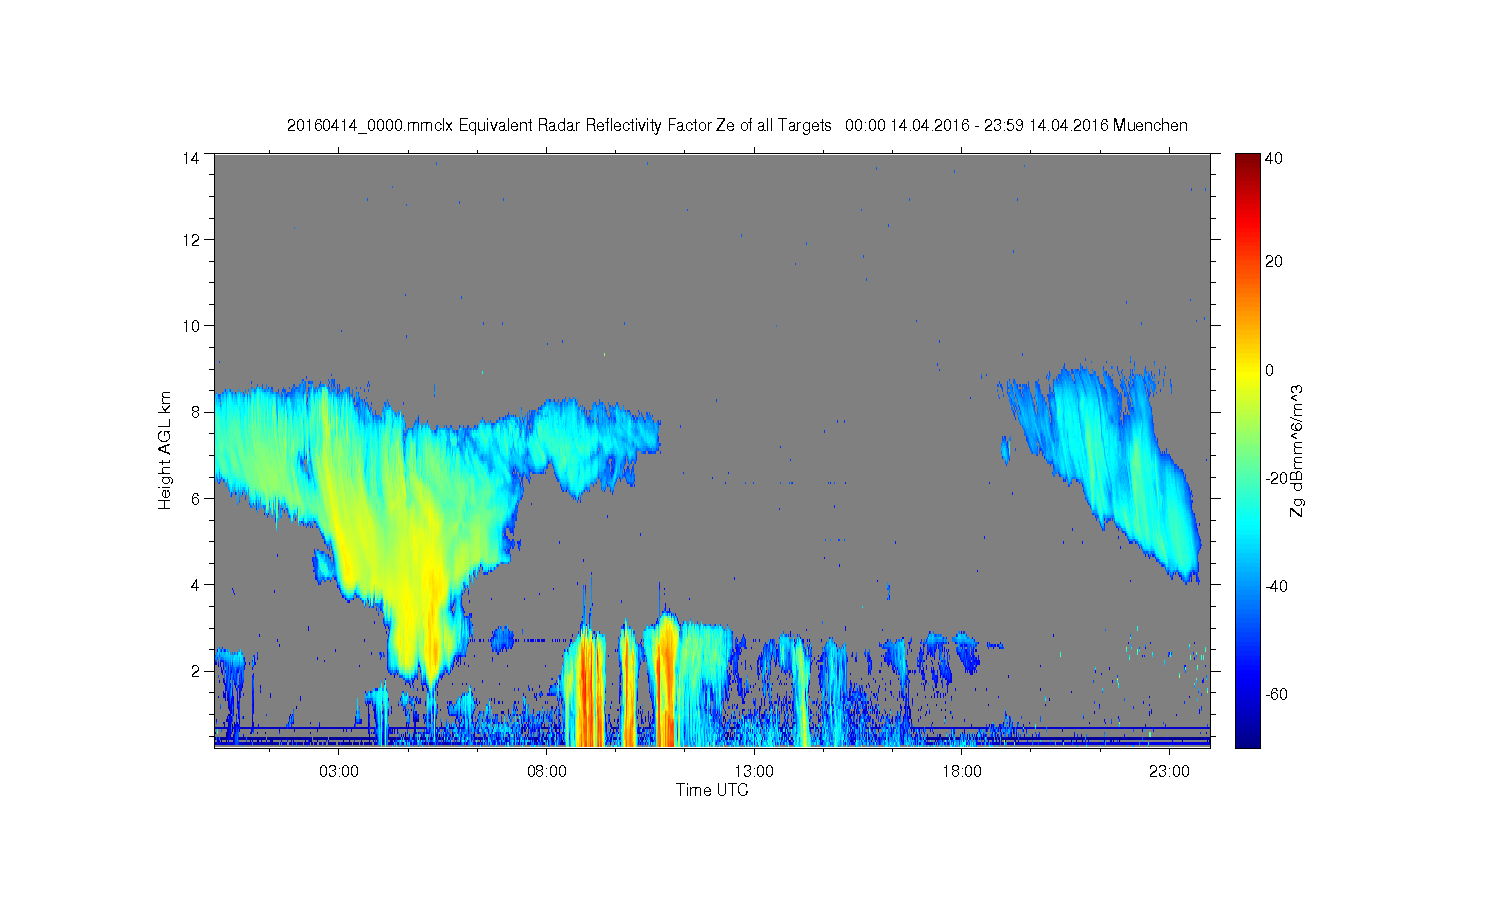Click the colorbar label '0'
Viewport: 1500px width, 900px height.
point(1269,370)
